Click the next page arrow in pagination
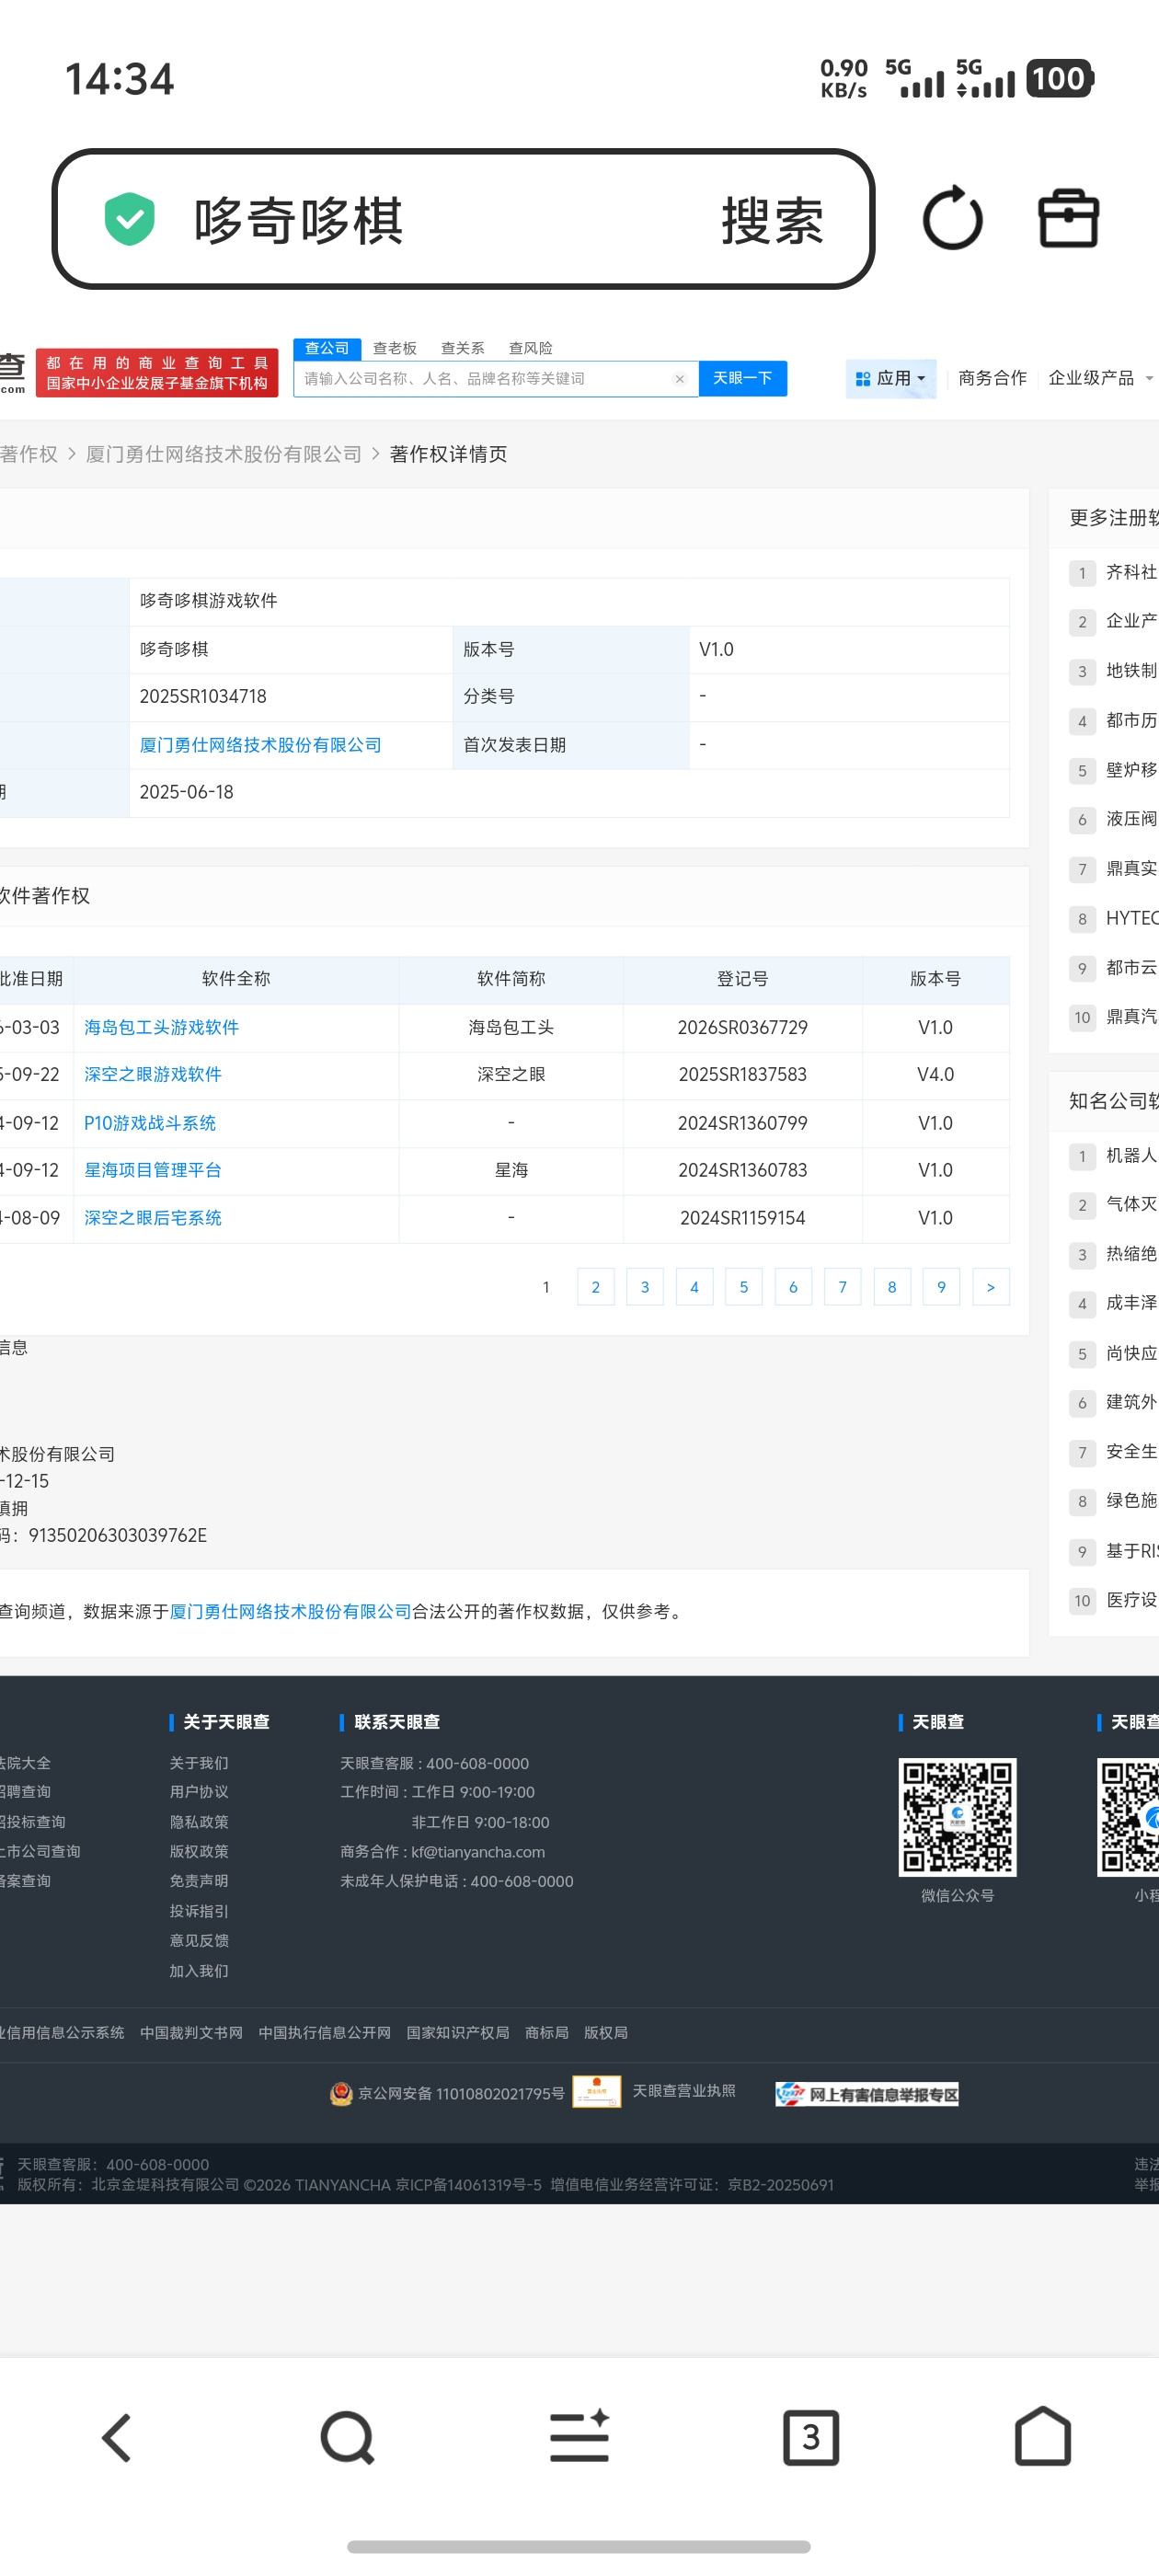The width and height of the screenshot is (1159, 2576). [991, 1287]
